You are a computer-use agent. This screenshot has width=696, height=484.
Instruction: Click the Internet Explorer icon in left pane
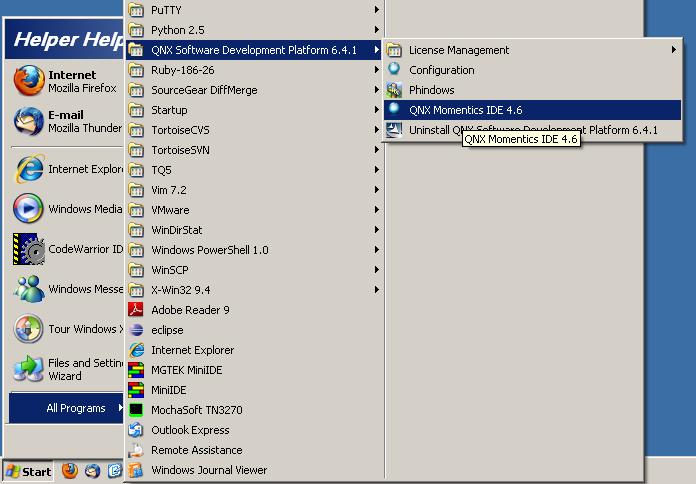[28, 169]
